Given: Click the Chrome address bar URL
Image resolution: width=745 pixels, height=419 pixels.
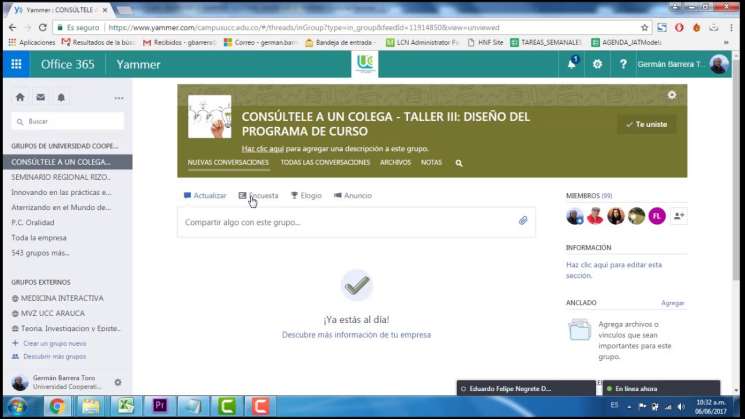Looking at the screenshot, I should pos(304,28).
